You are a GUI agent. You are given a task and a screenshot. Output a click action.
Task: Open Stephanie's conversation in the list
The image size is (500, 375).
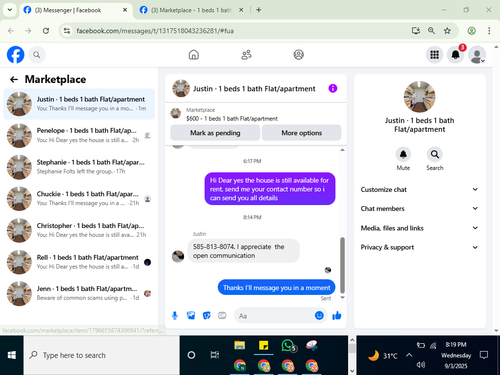click(x=79, y=167)
